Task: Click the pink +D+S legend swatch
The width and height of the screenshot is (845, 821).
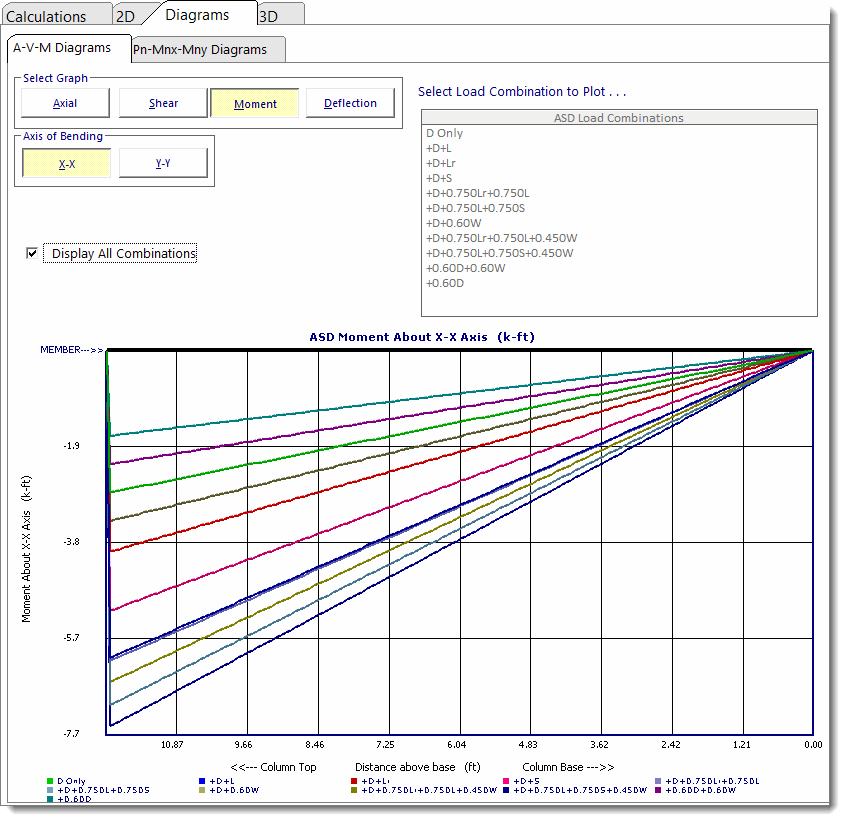Action: point(506,780)
